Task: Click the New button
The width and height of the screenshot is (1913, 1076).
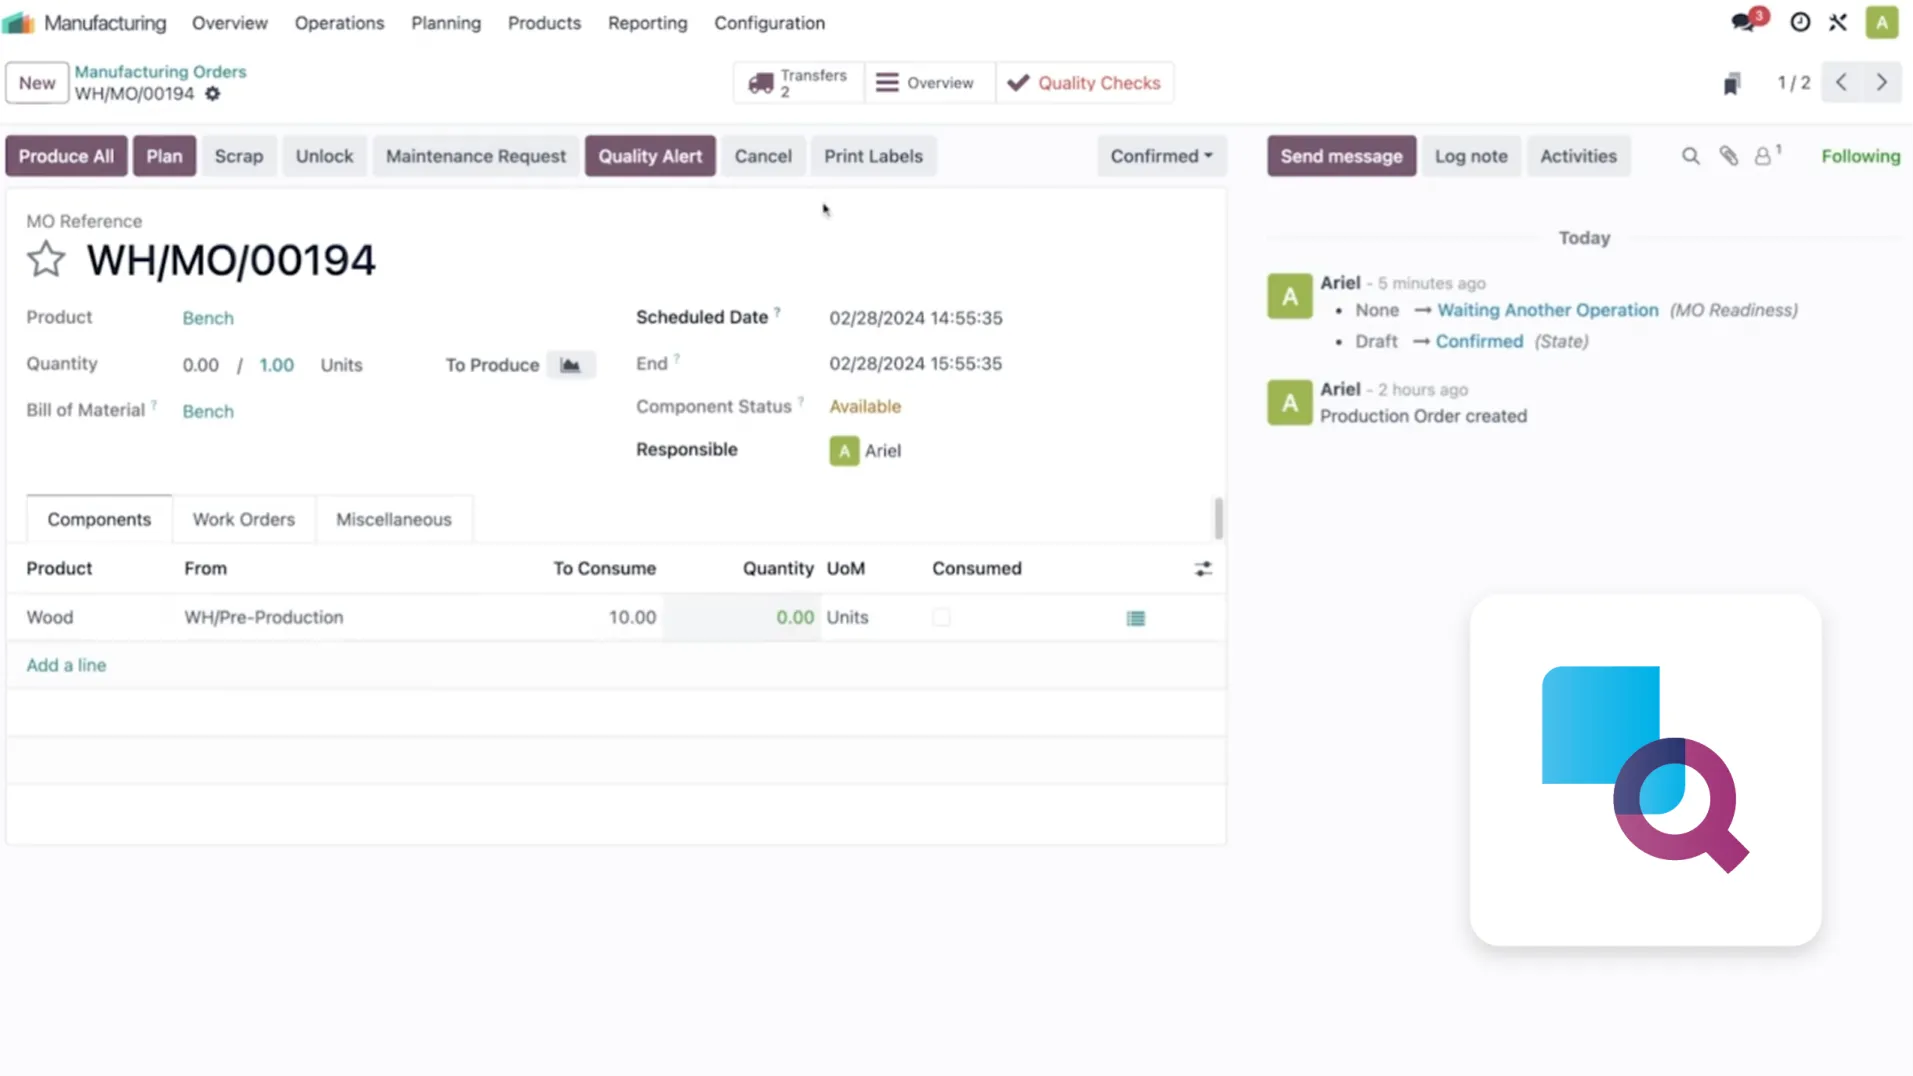Action: point(37,83)
